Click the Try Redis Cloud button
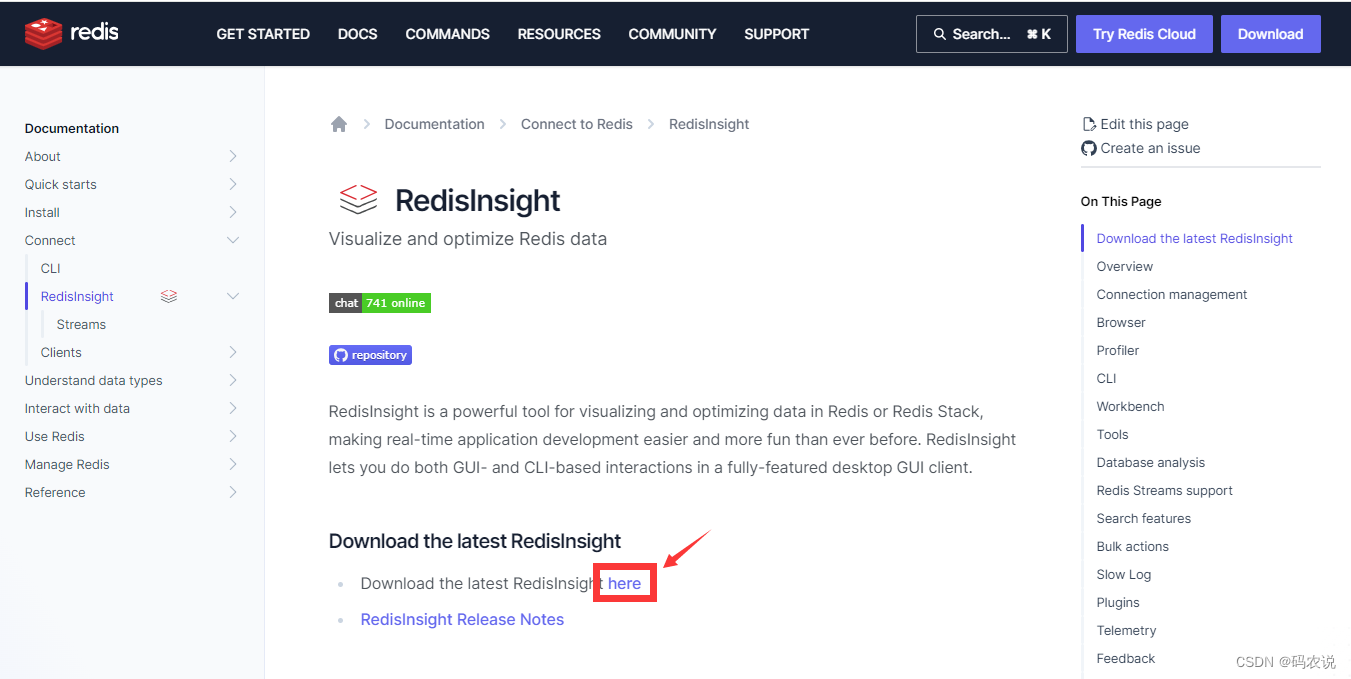Image resolution: width=1351 pixels, height=679 pixels. tap(1144, 34)
